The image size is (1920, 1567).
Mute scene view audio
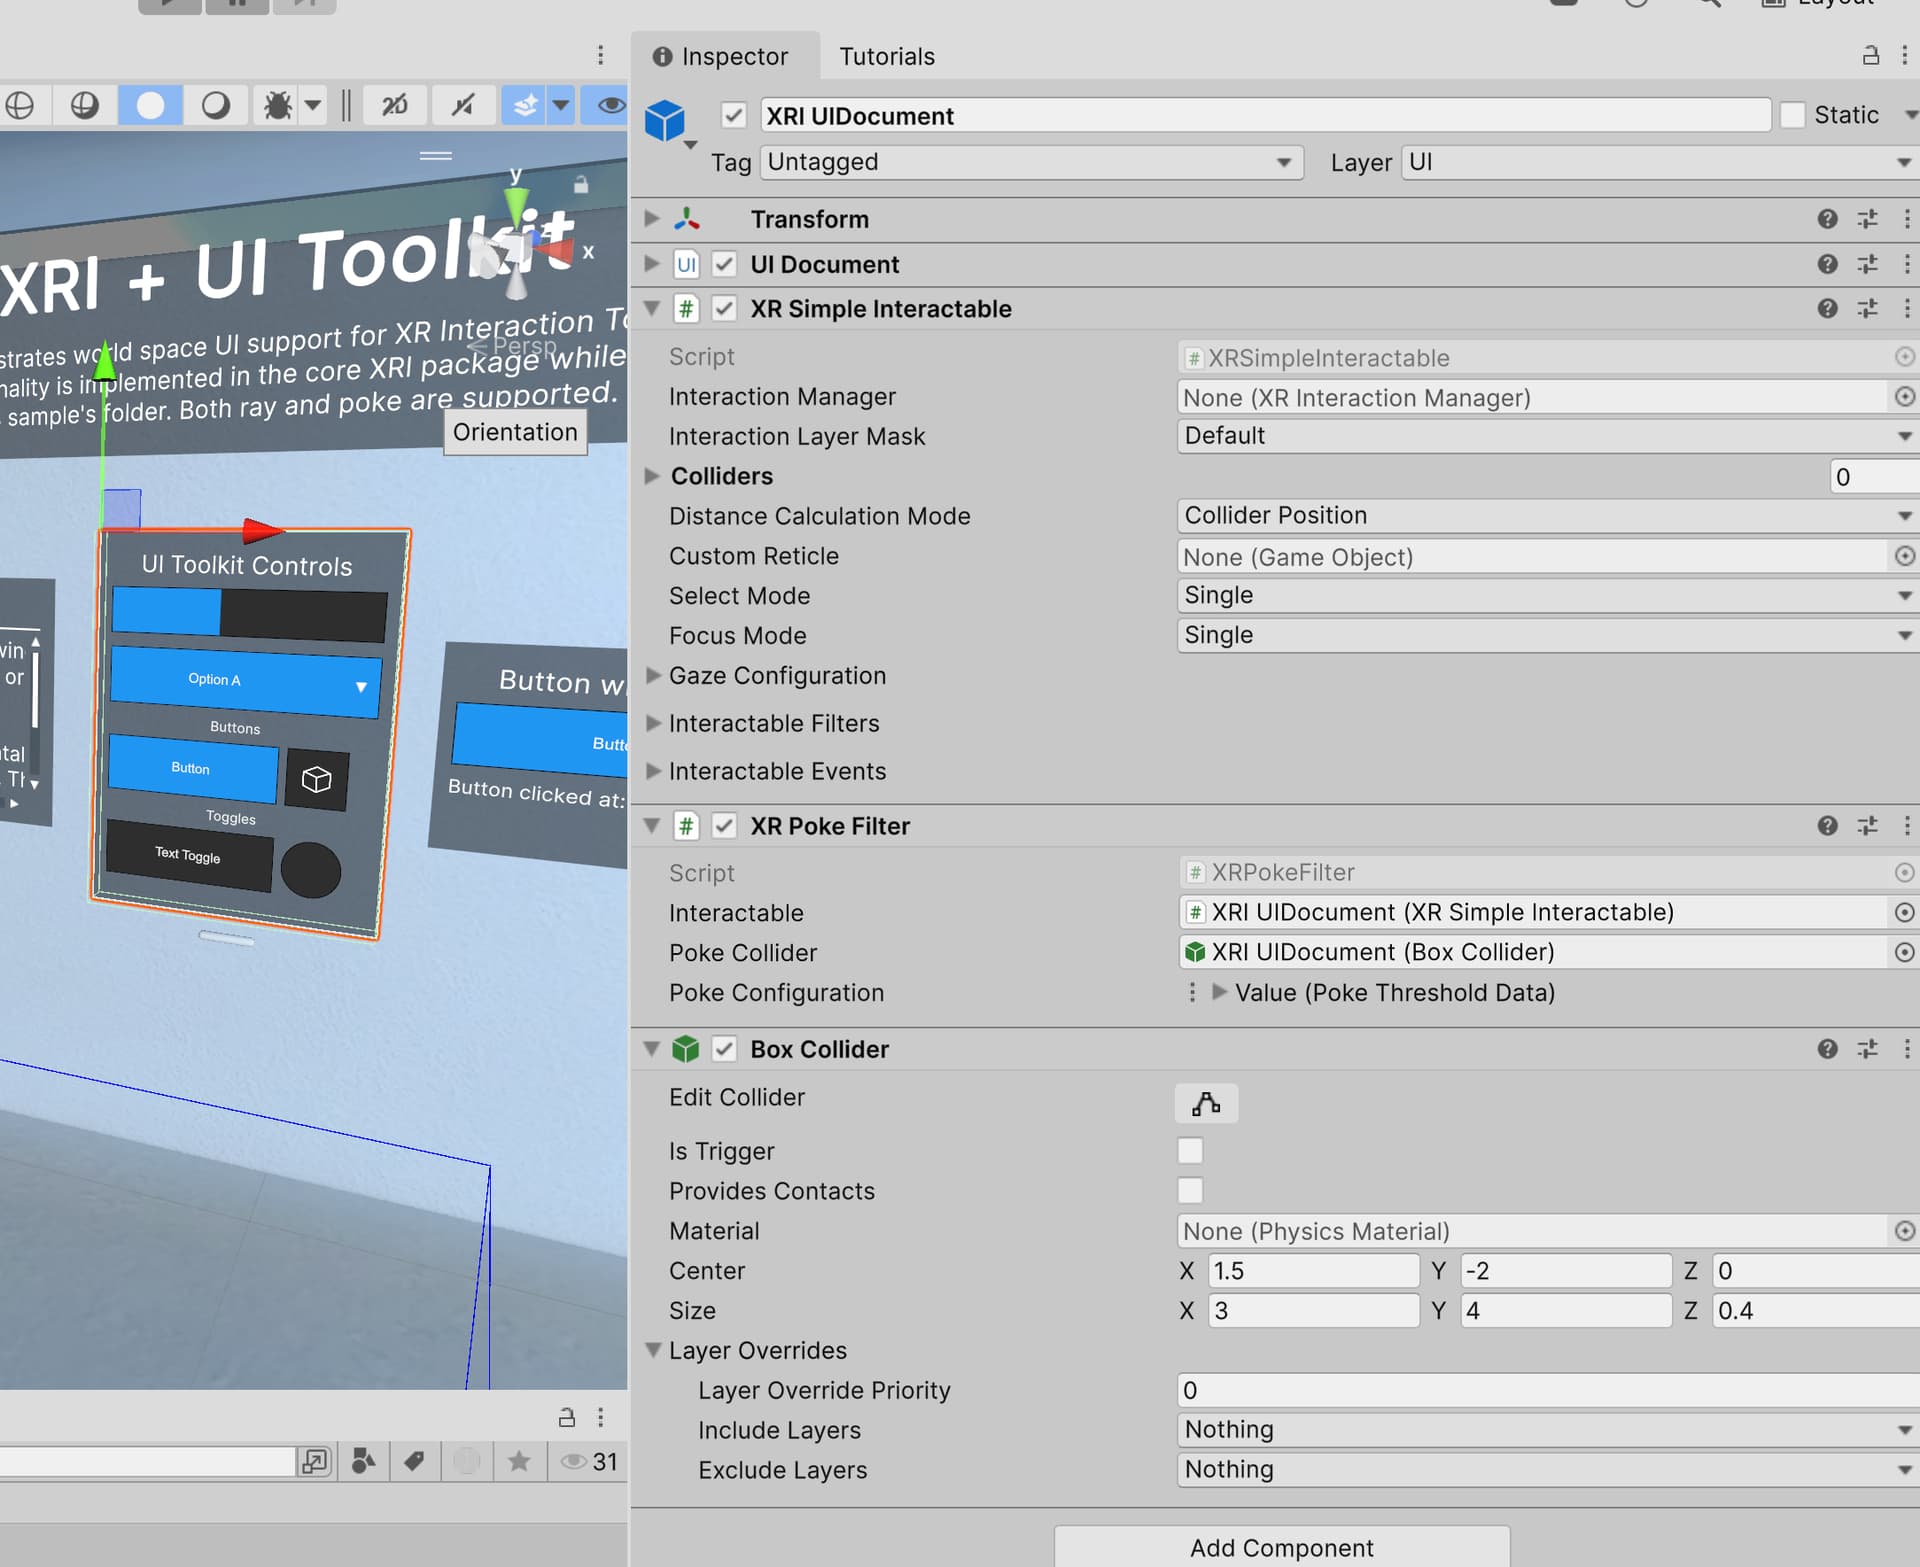click(x=463, y=105)
